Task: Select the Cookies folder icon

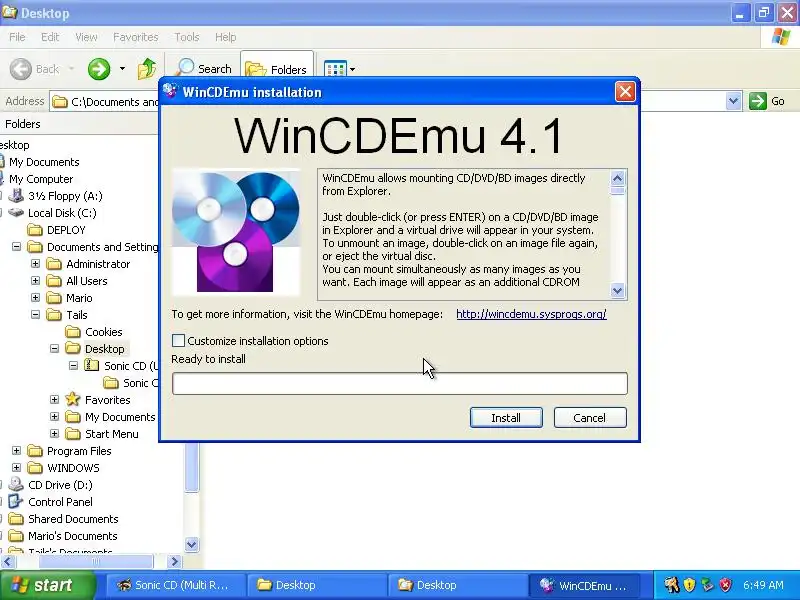Action: click(73, 332)
